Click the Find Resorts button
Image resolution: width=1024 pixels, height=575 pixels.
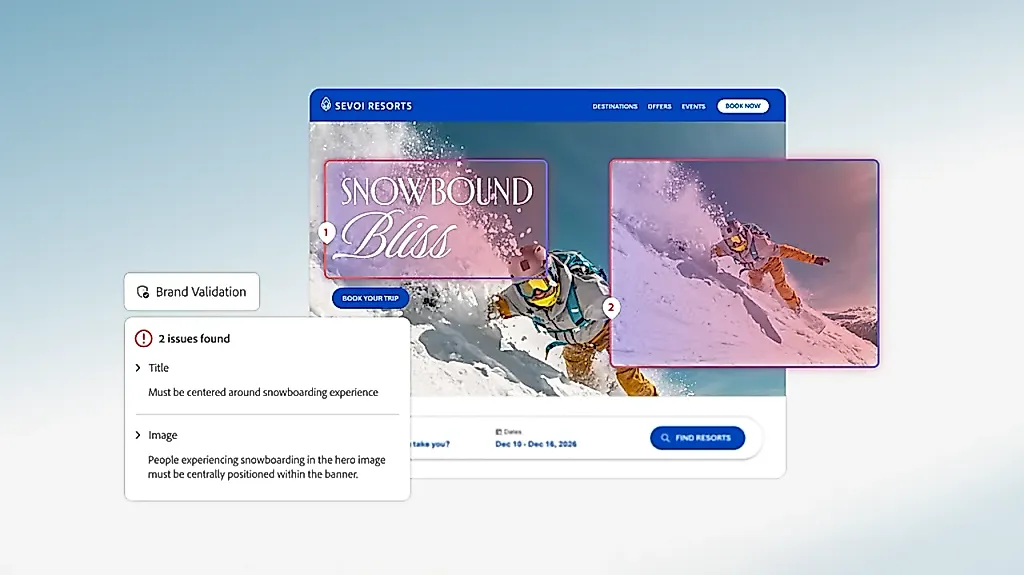click(697, 438)
